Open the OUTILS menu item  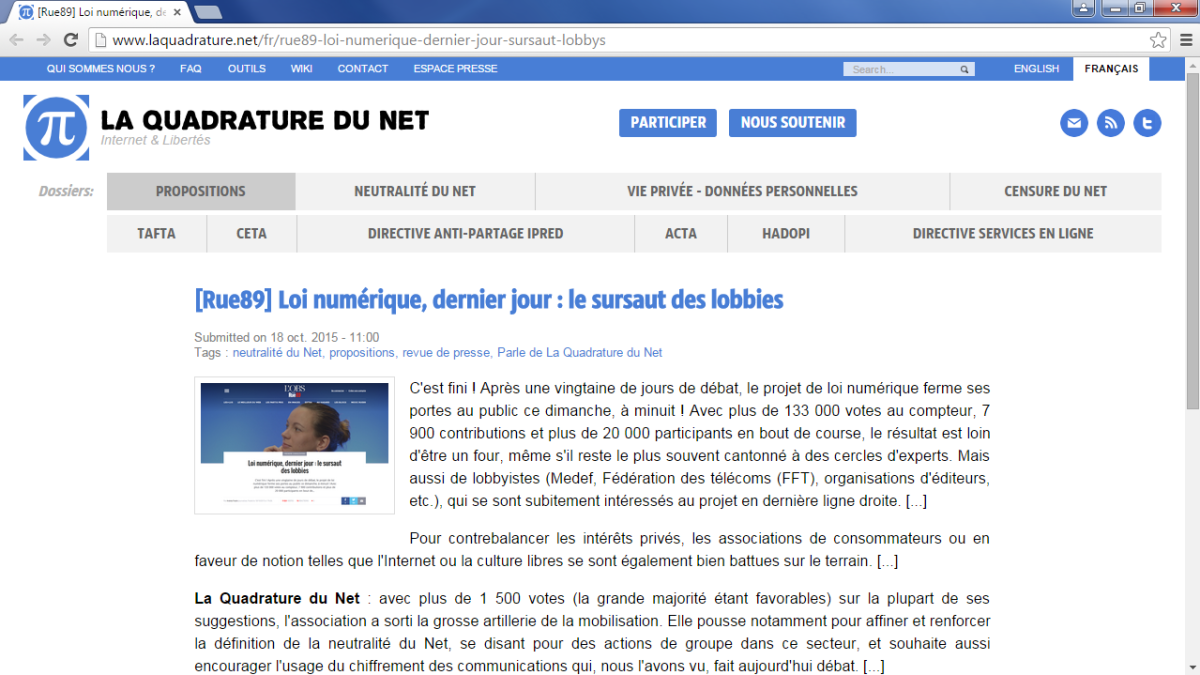tap(247, 69)
